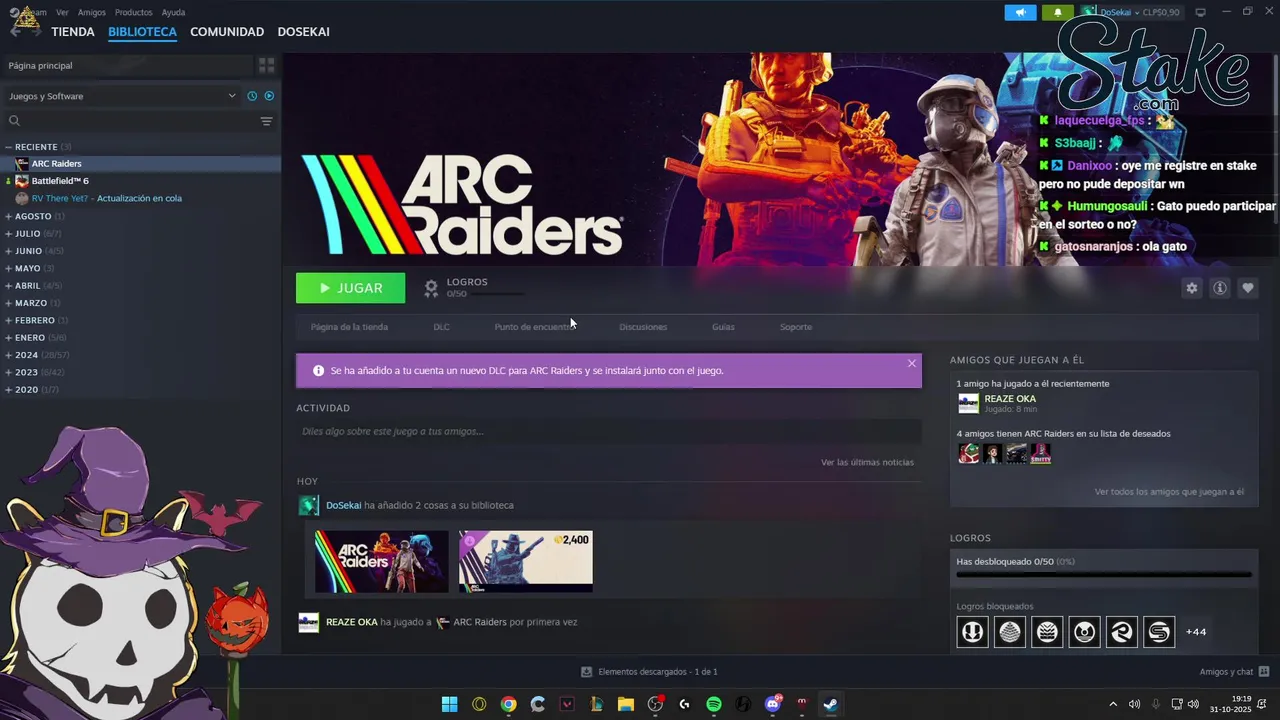
Task: Click the fifth locked achievement badge
Action: [1122, 632]
